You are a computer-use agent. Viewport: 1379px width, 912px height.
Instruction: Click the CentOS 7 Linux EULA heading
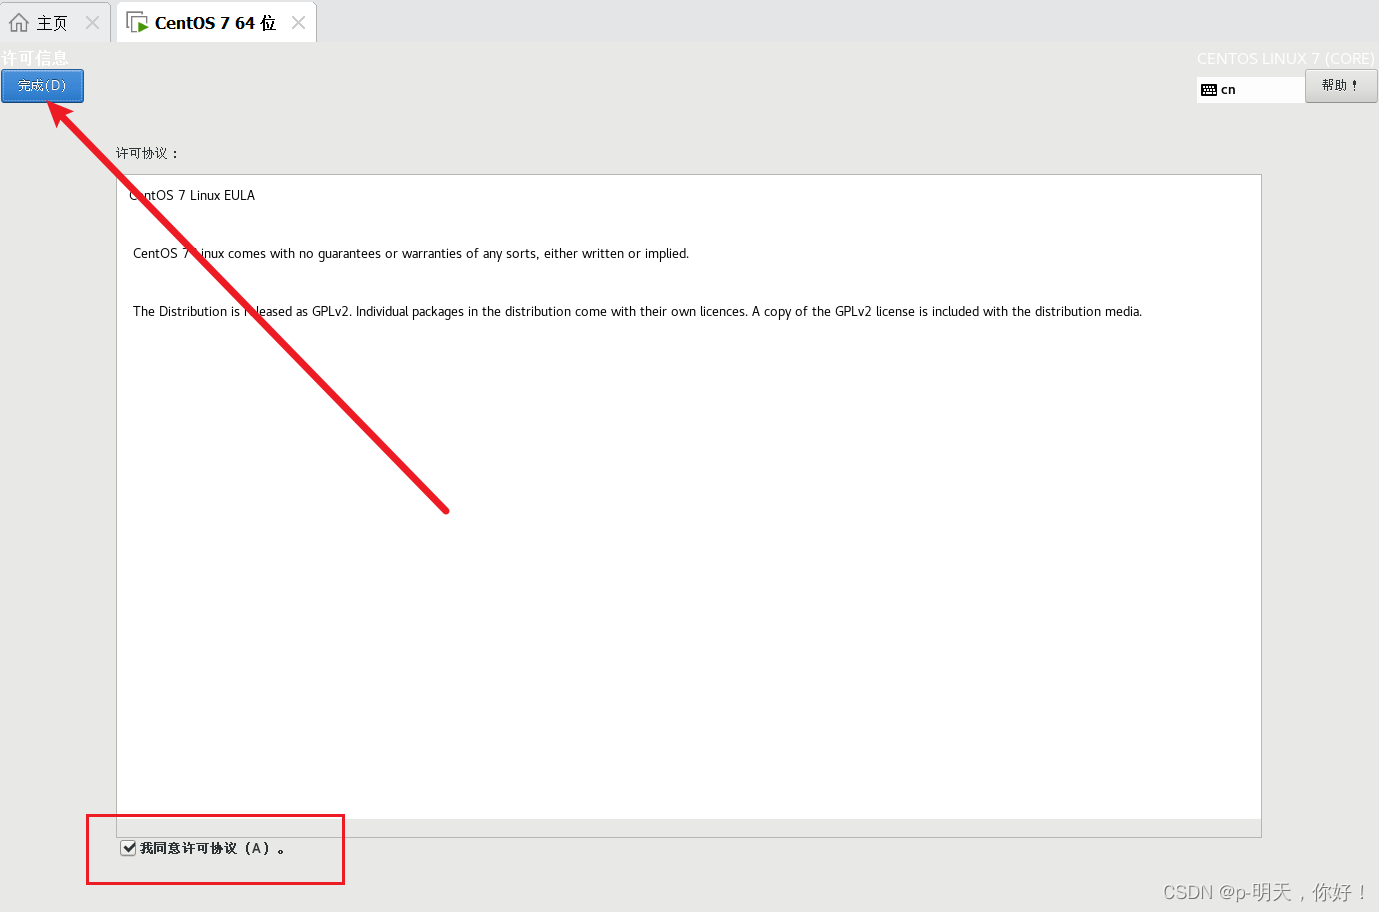click(192, 195)
